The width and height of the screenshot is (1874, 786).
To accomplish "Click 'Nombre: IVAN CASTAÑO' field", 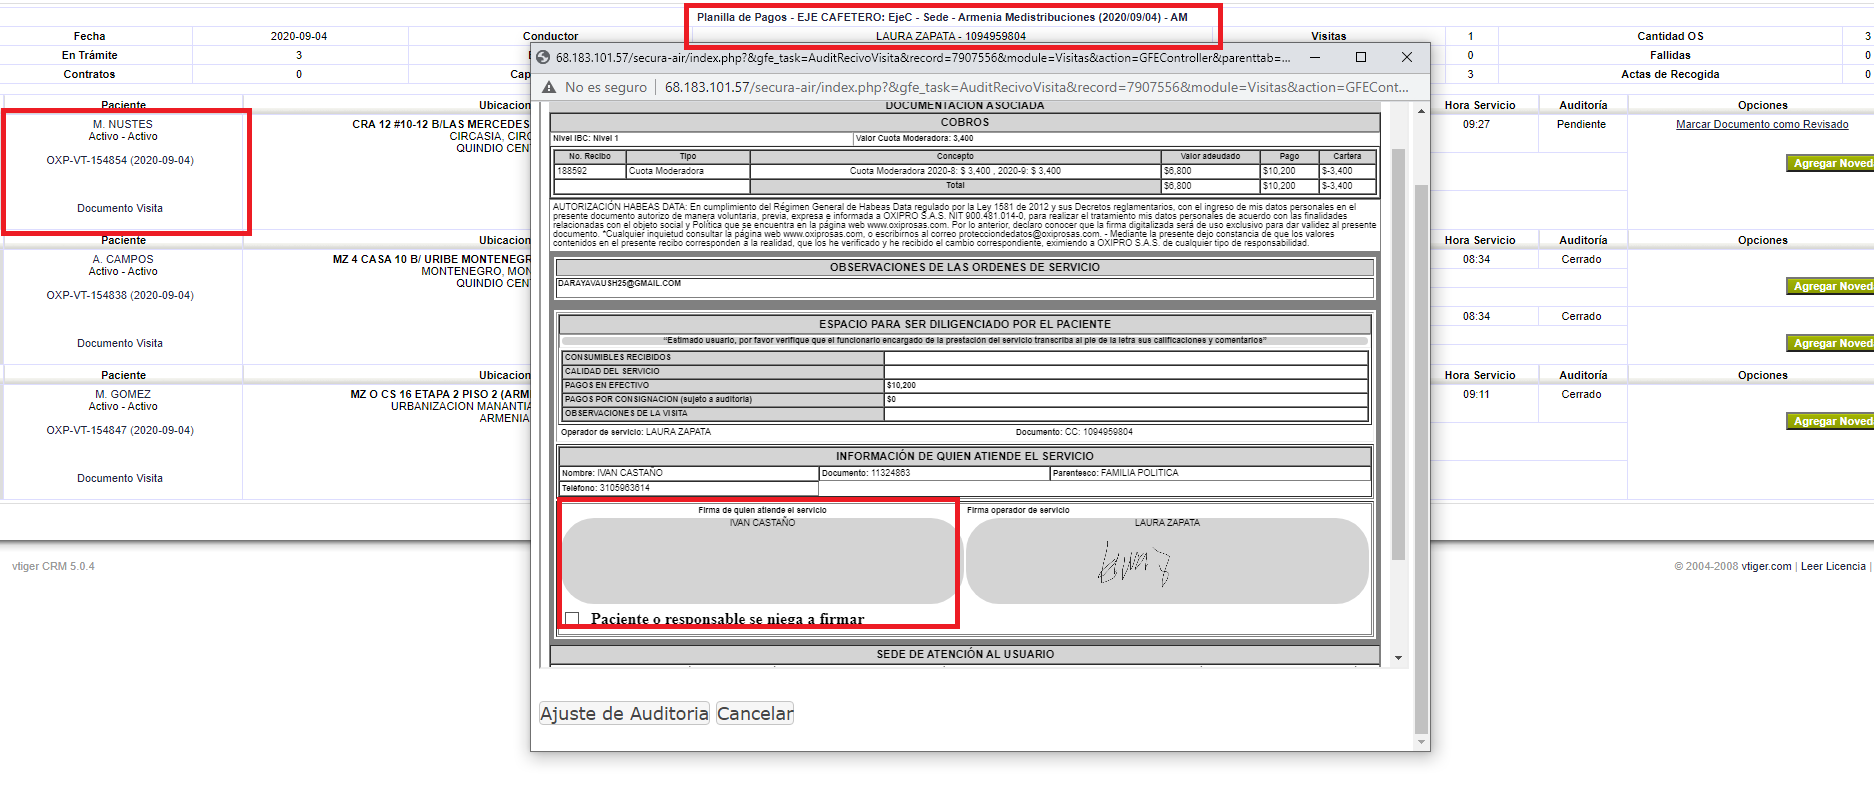I will (689, 473).
